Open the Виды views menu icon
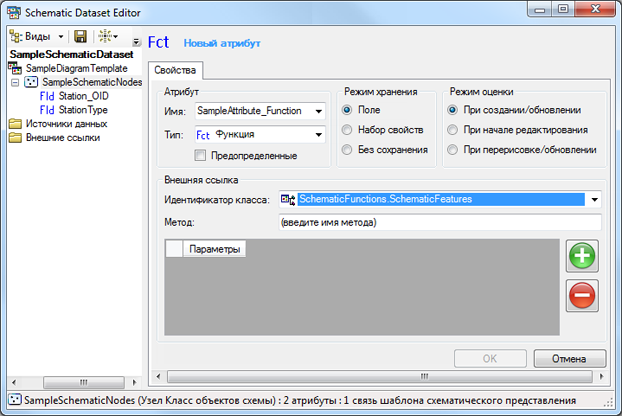Viewport: 622px width, 416px height. point(16,36)
